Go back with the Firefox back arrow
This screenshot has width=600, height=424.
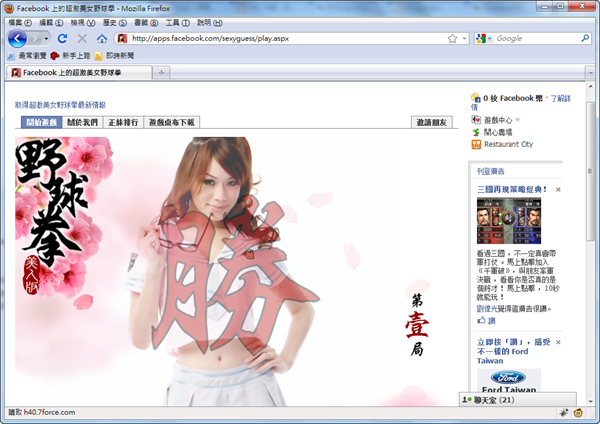click(17, 38)
